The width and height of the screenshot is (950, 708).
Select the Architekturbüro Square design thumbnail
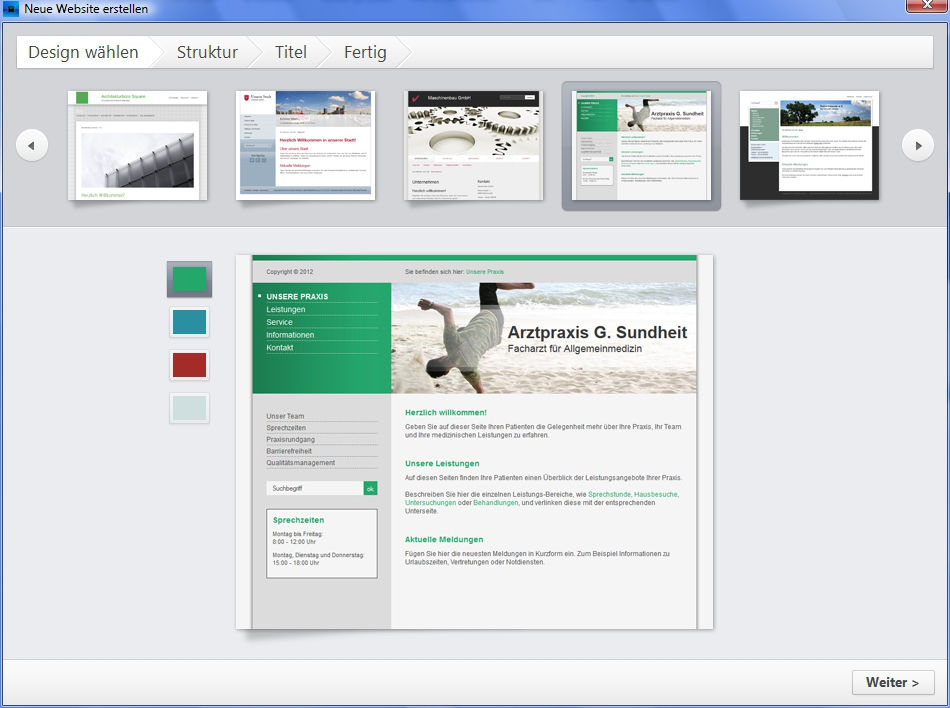point(137,145)
